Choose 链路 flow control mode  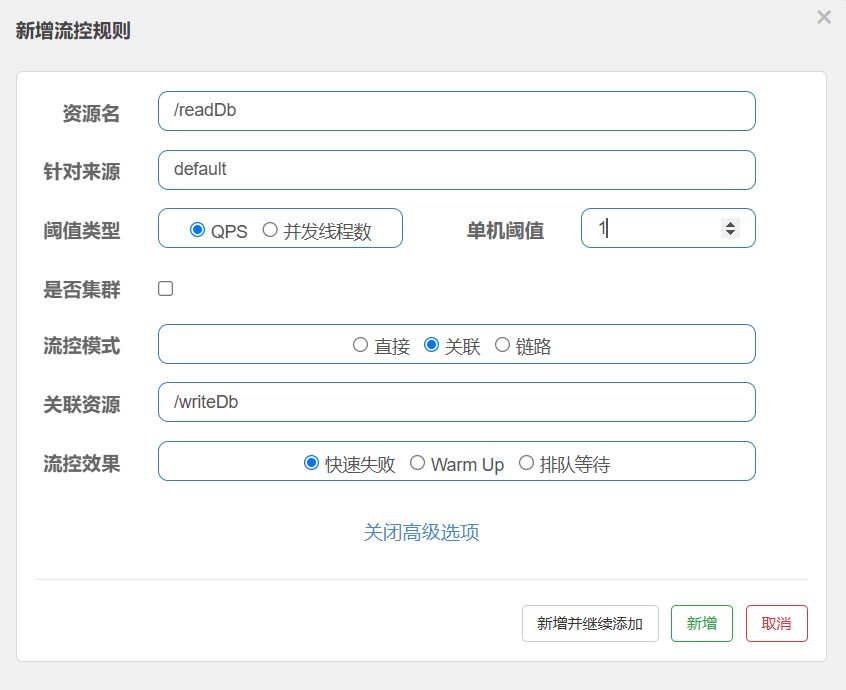click(502, 345)
